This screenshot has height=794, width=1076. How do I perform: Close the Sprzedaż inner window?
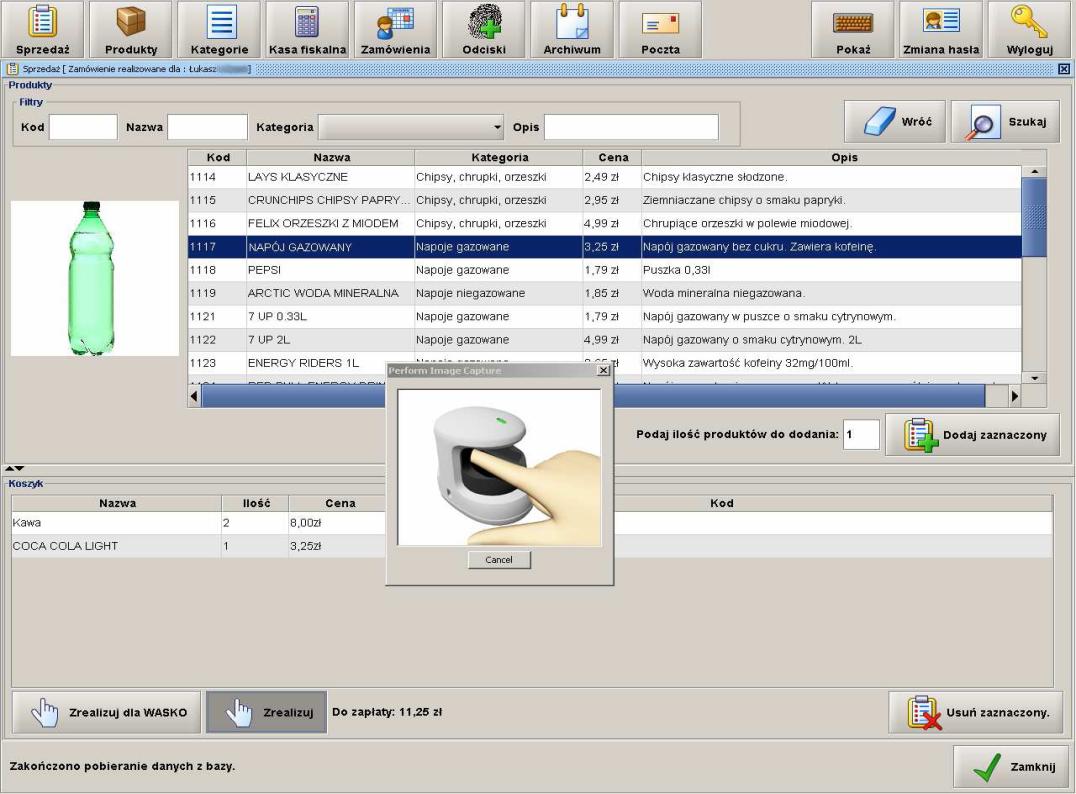tap(1063, 69)
